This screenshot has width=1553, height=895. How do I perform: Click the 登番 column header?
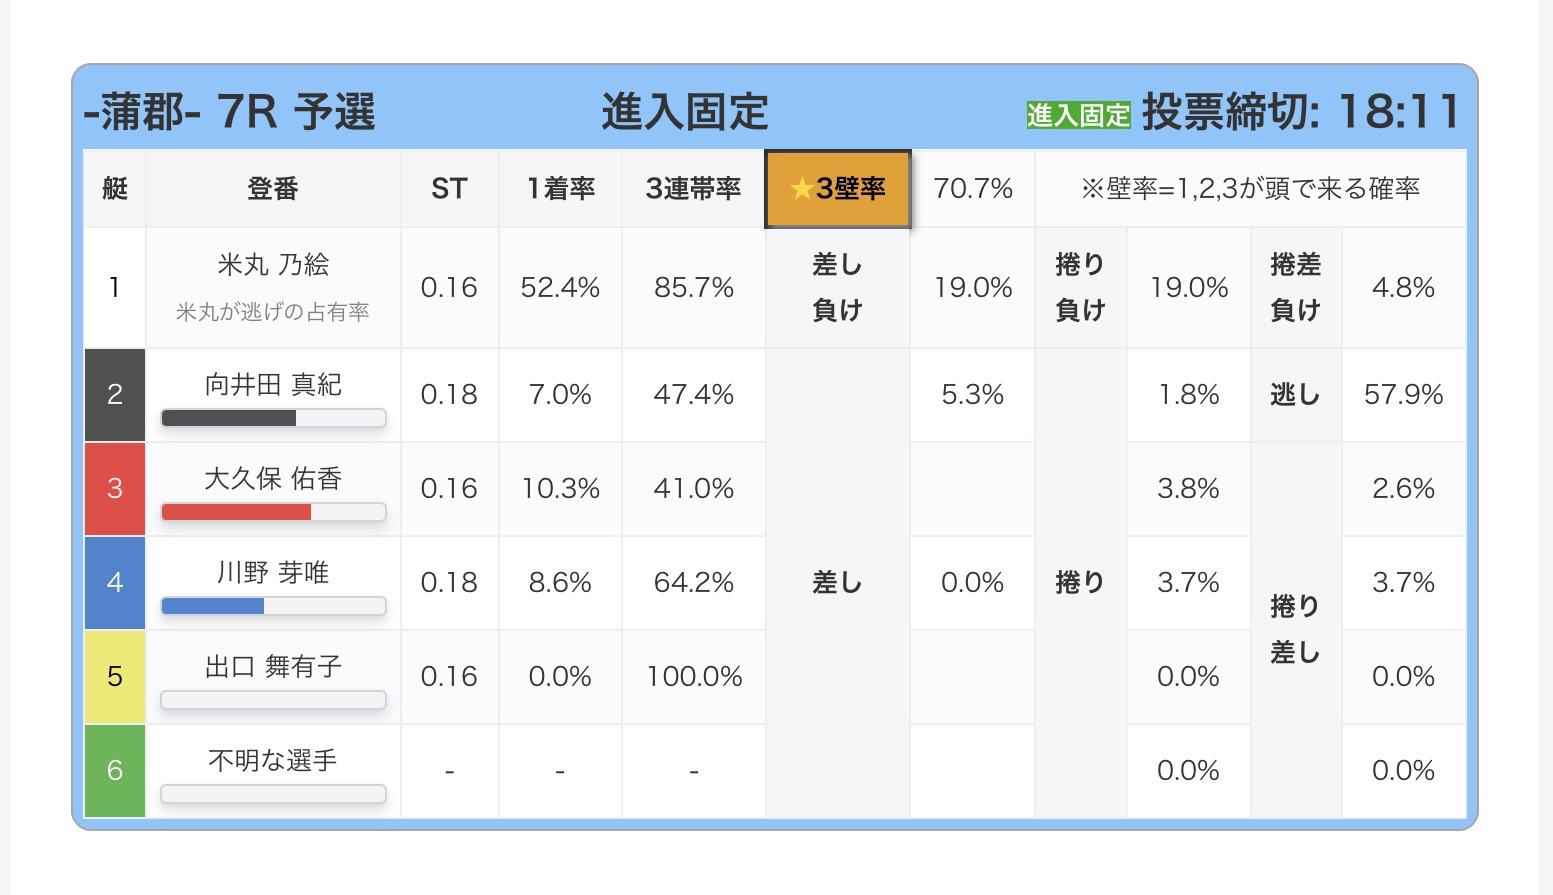(x=273, y=189)
